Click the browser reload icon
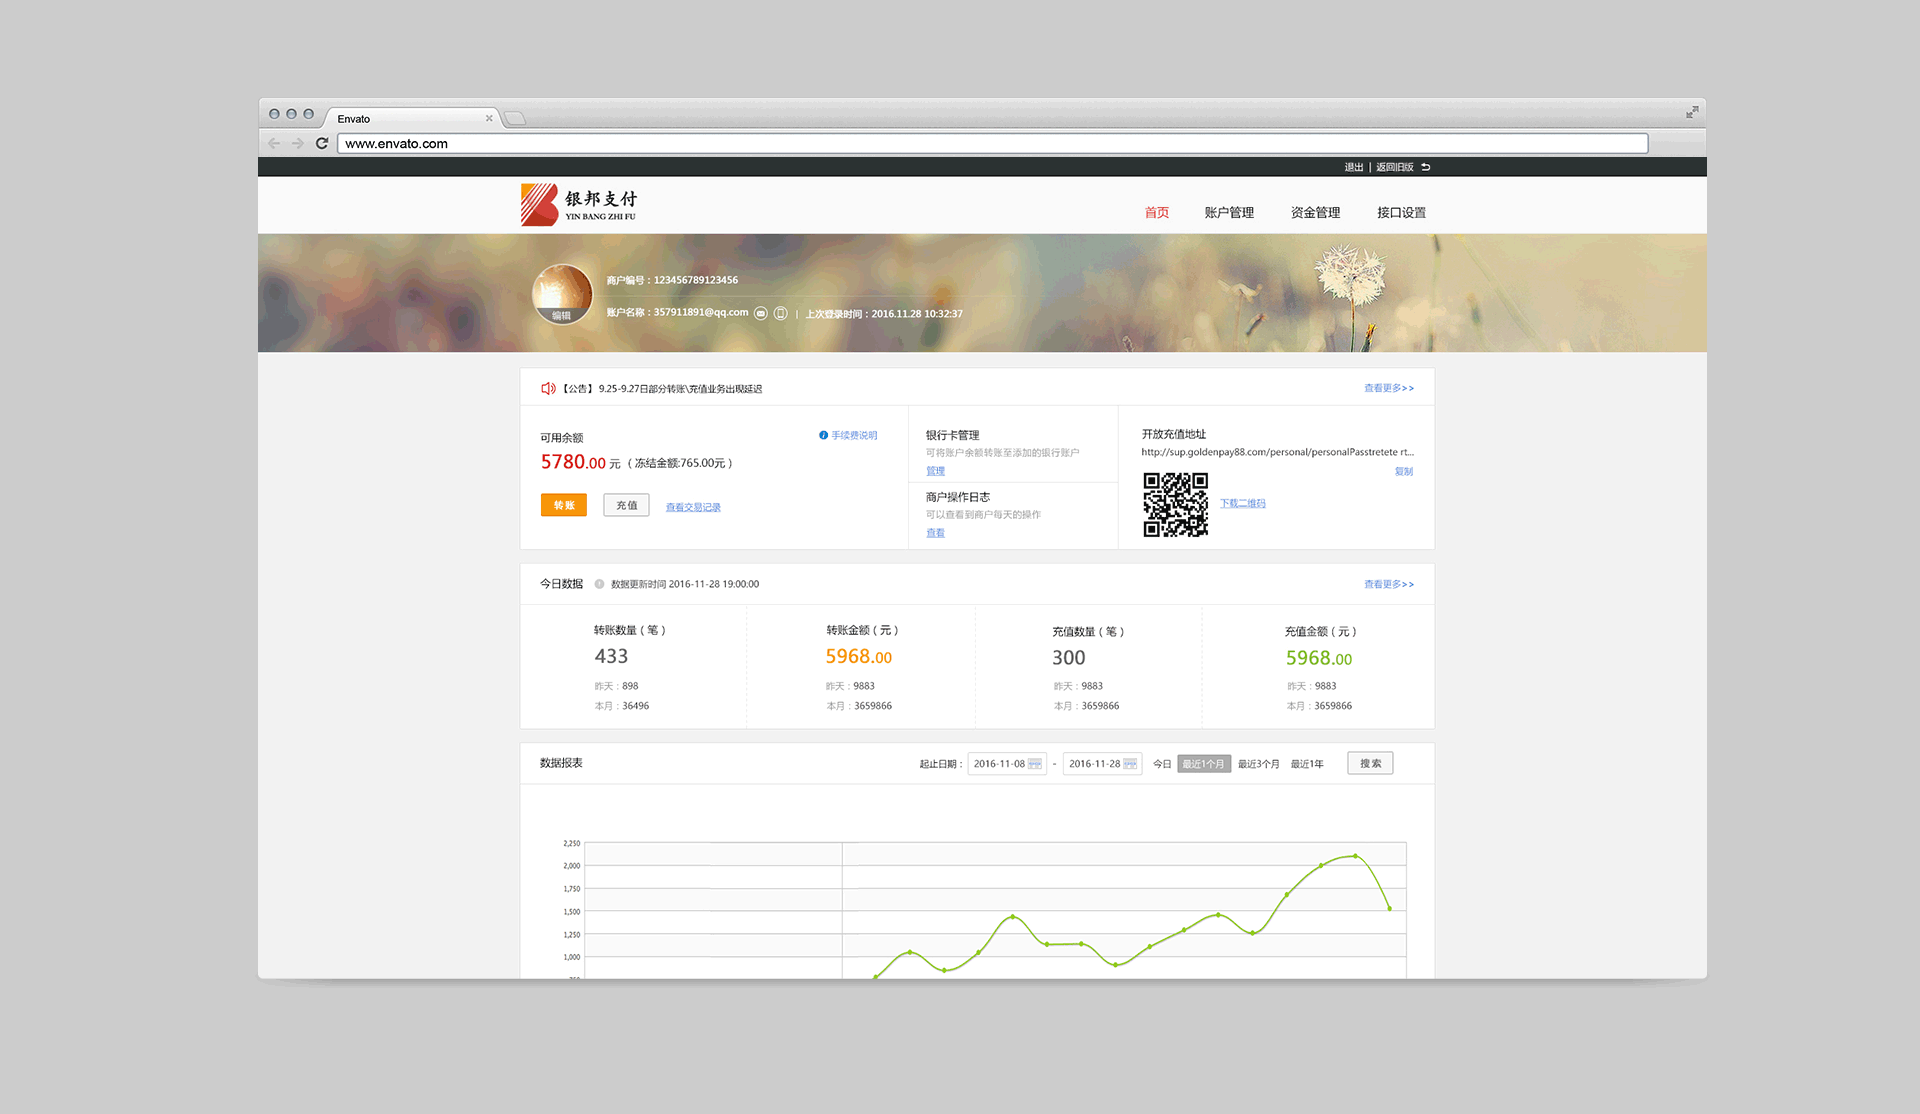Screen dimensions: 1920x1114 point(322,143)
